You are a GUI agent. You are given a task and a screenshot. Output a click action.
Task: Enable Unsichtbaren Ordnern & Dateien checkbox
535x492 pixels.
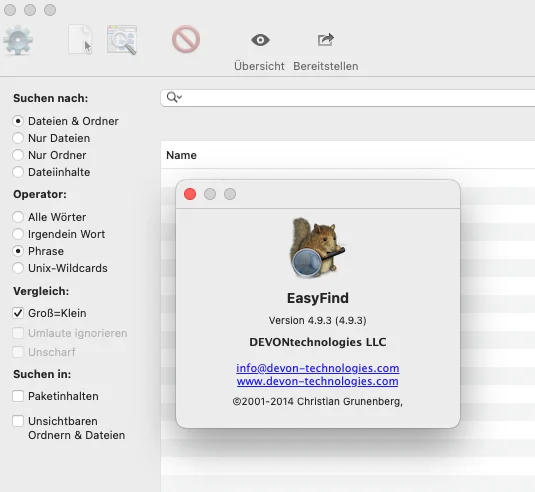tap(18, 421)
